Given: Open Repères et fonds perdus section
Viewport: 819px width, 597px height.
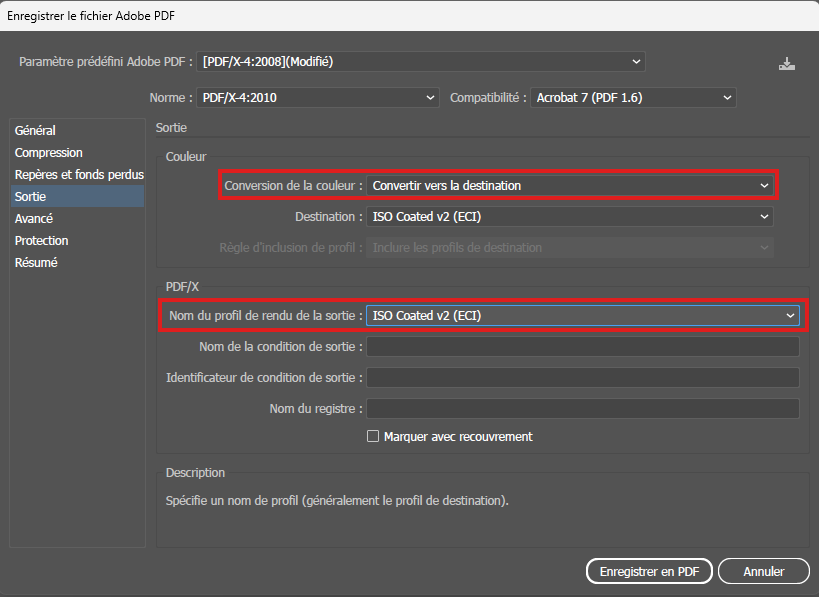Looking at the screenshot, I should 78,175.
